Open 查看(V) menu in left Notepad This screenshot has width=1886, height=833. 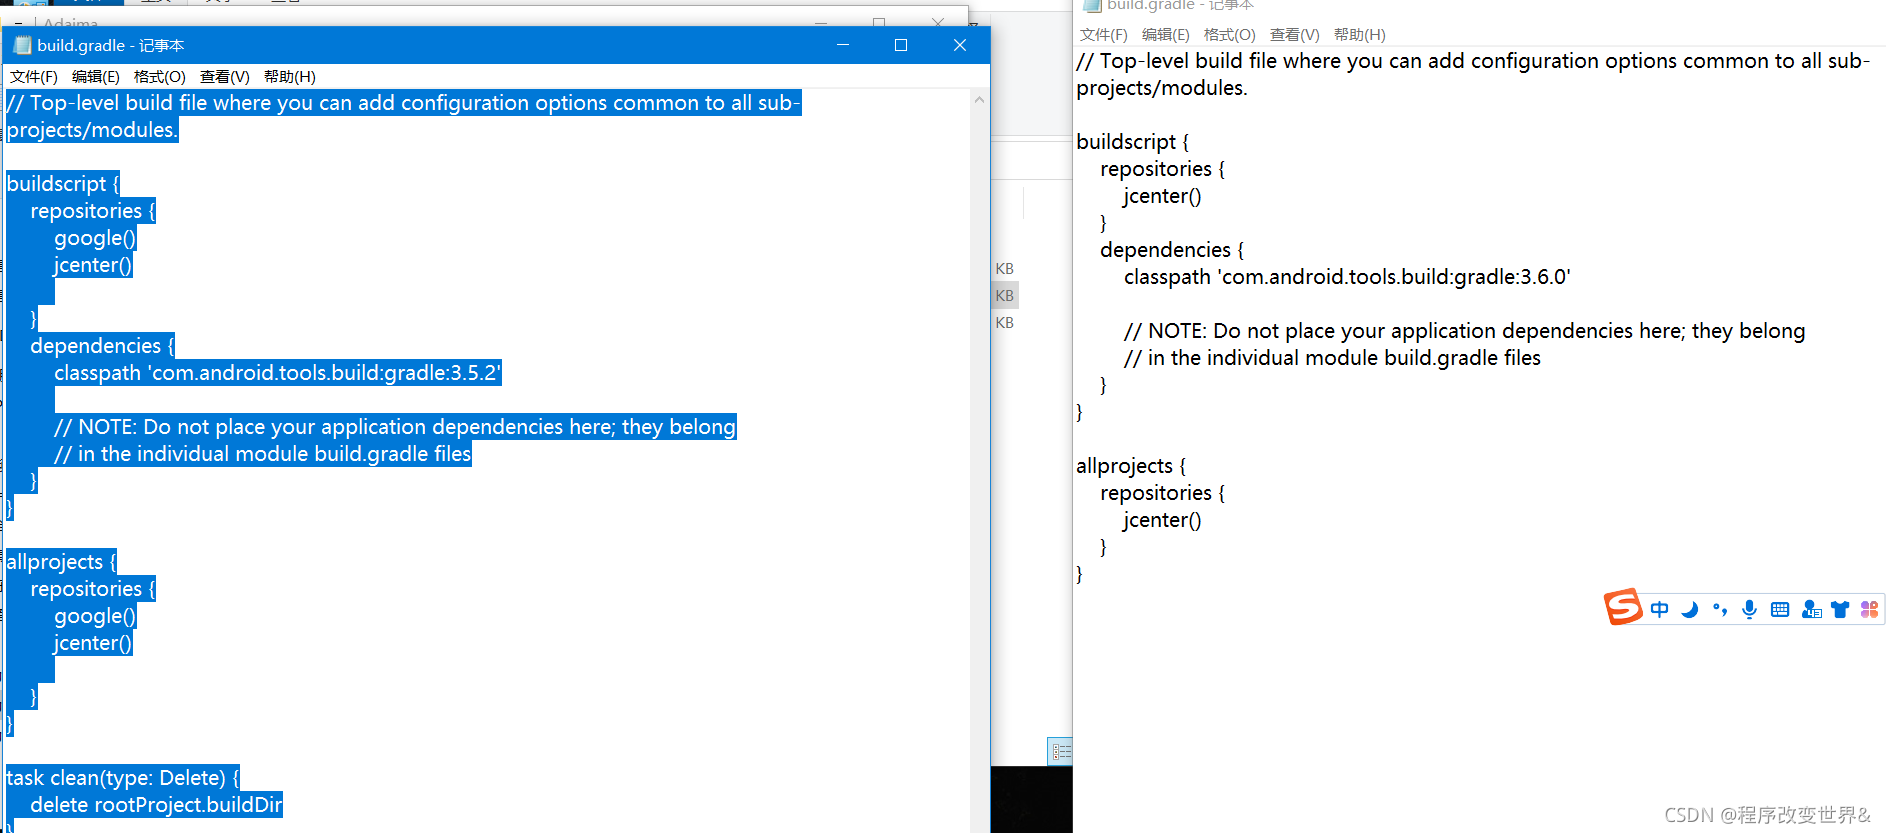coord(224,77)
